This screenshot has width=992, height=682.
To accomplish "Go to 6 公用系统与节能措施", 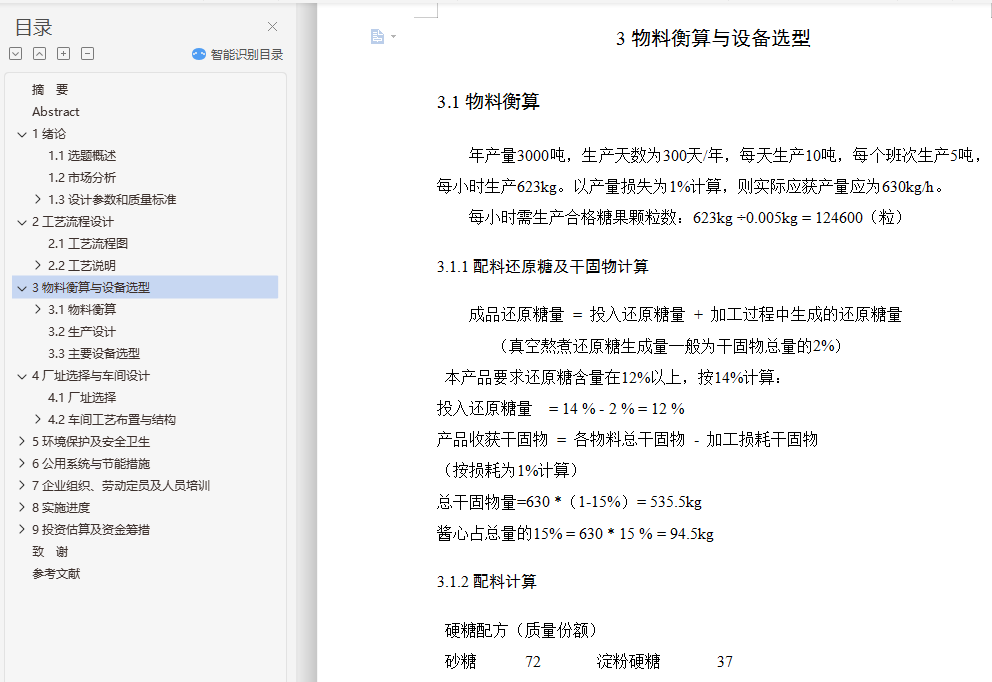I will 91,464.
